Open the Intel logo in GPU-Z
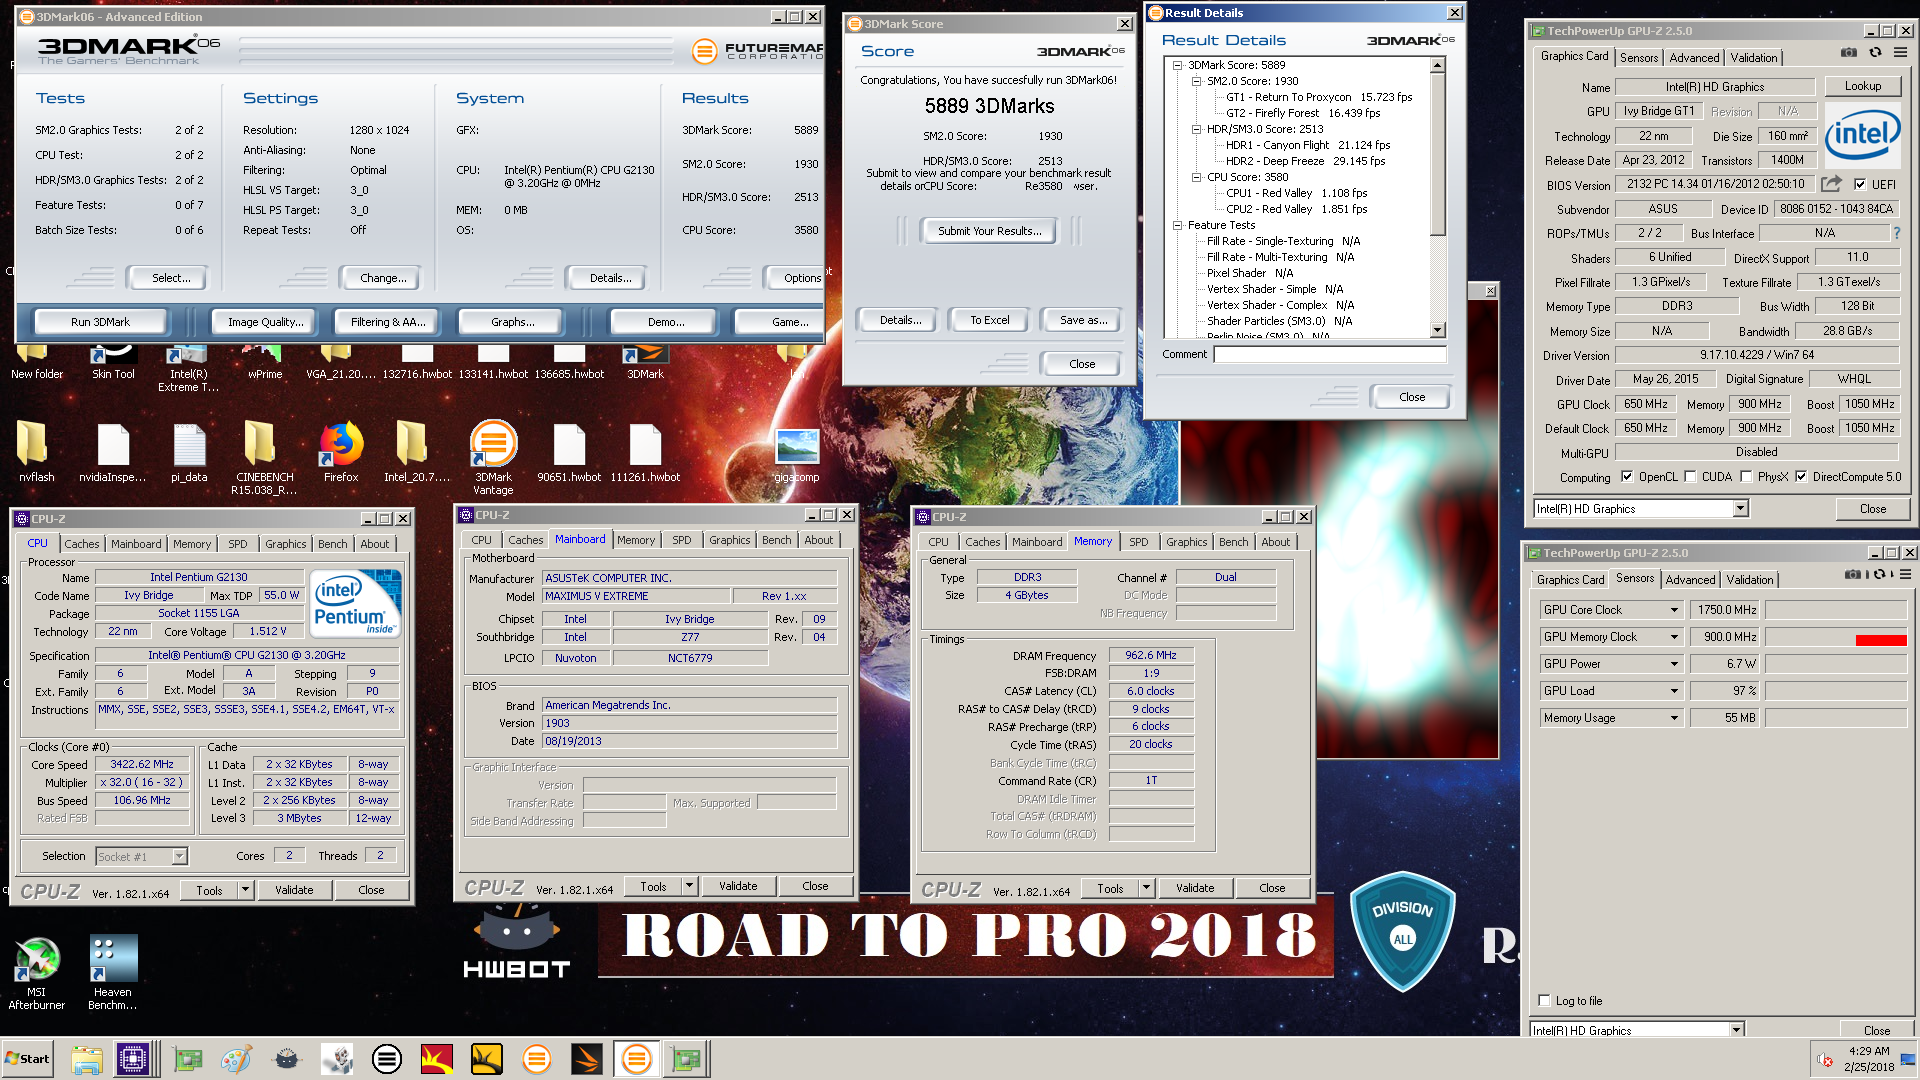1920x1080 pixels. coord(1862,135)
